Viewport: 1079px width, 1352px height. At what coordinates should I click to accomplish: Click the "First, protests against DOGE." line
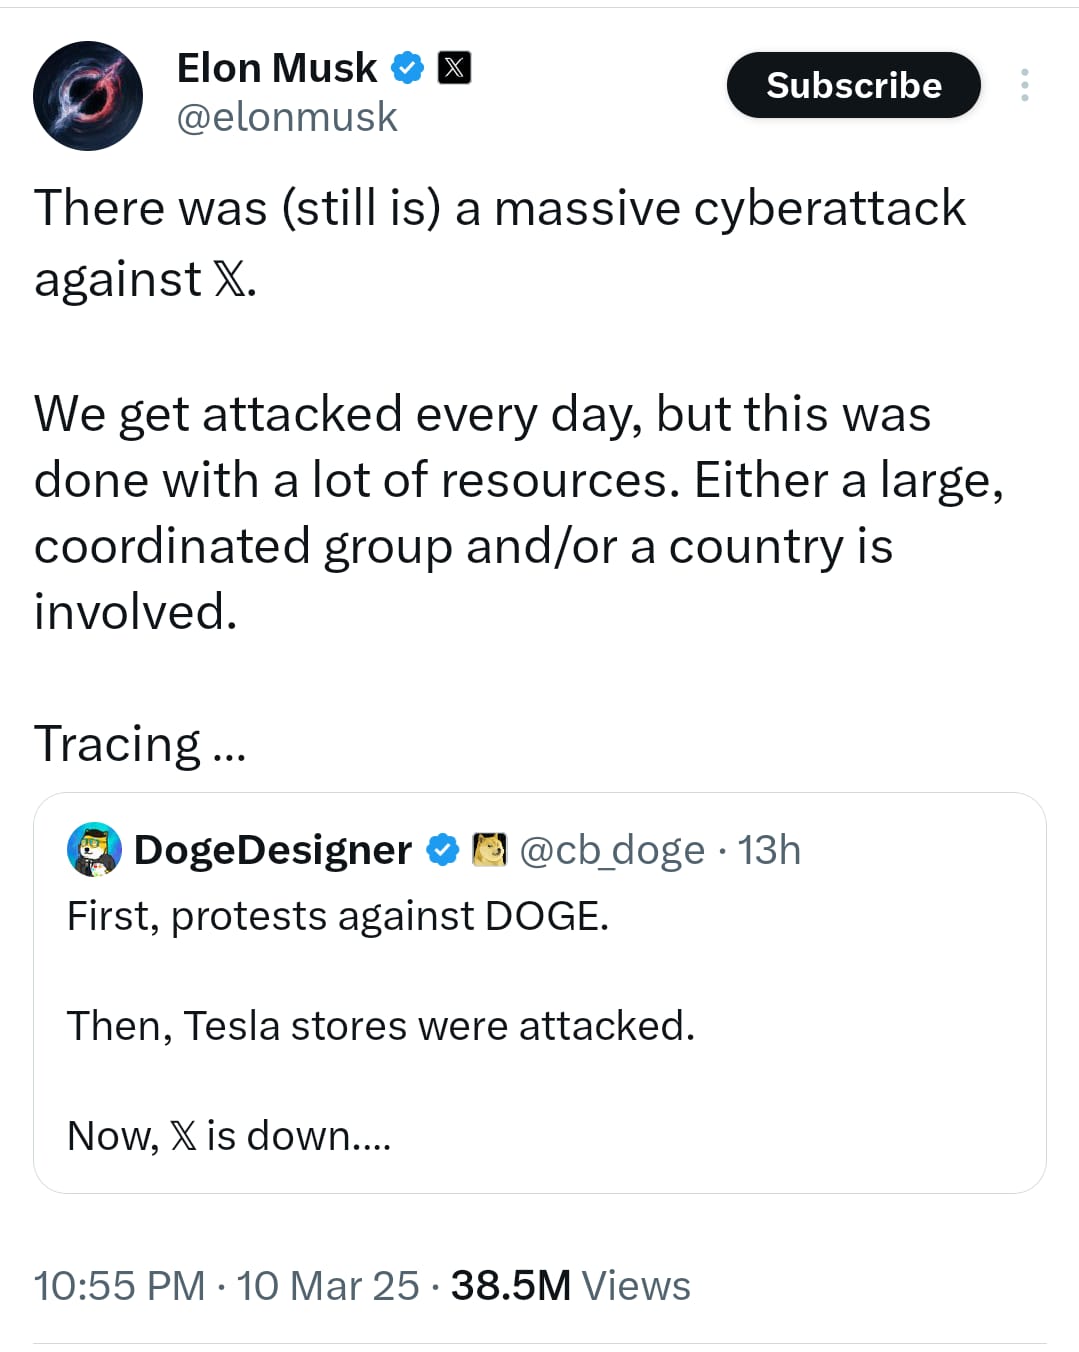337,916
